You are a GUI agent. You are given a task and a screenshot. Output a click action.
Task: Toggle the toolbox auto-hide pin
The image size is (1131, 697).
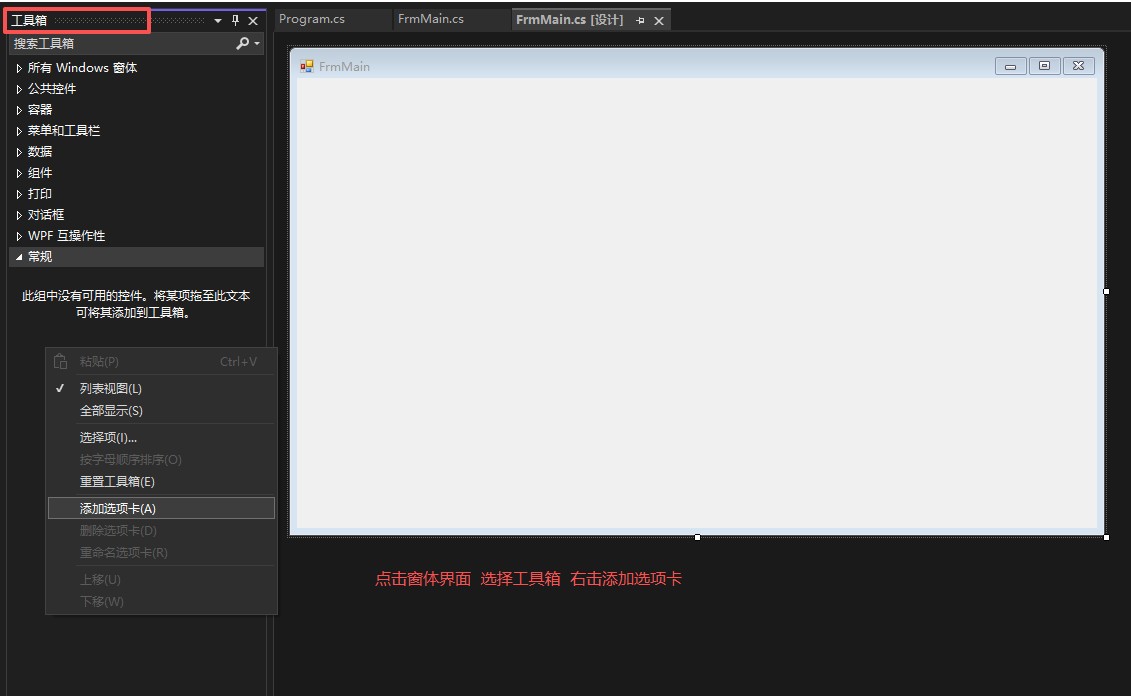235,21
